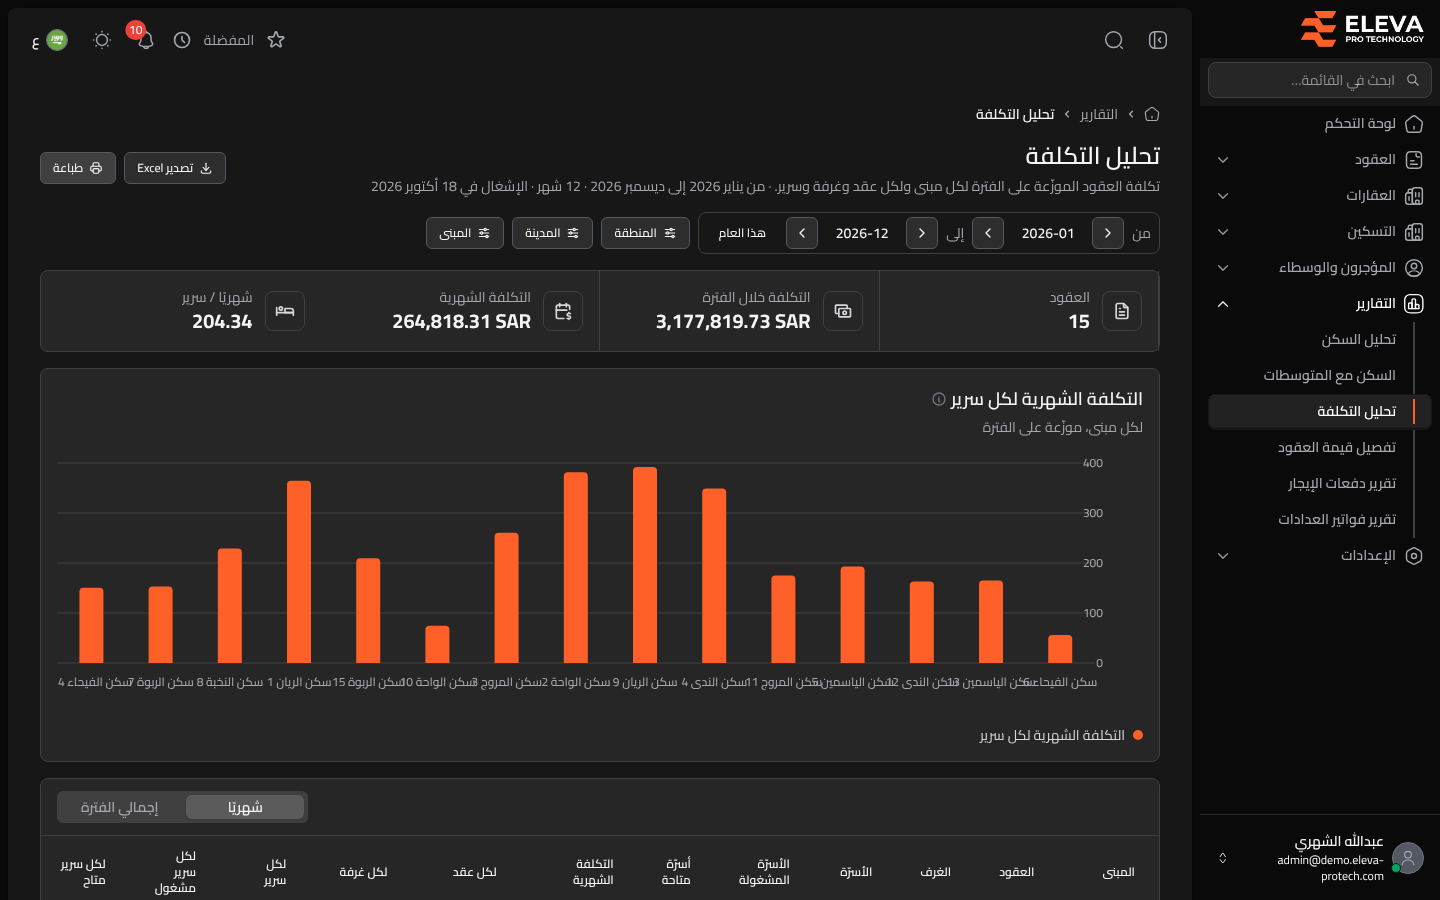Toggle the sidebar panel icon

pyautogui.click(x=1158, y=40)
